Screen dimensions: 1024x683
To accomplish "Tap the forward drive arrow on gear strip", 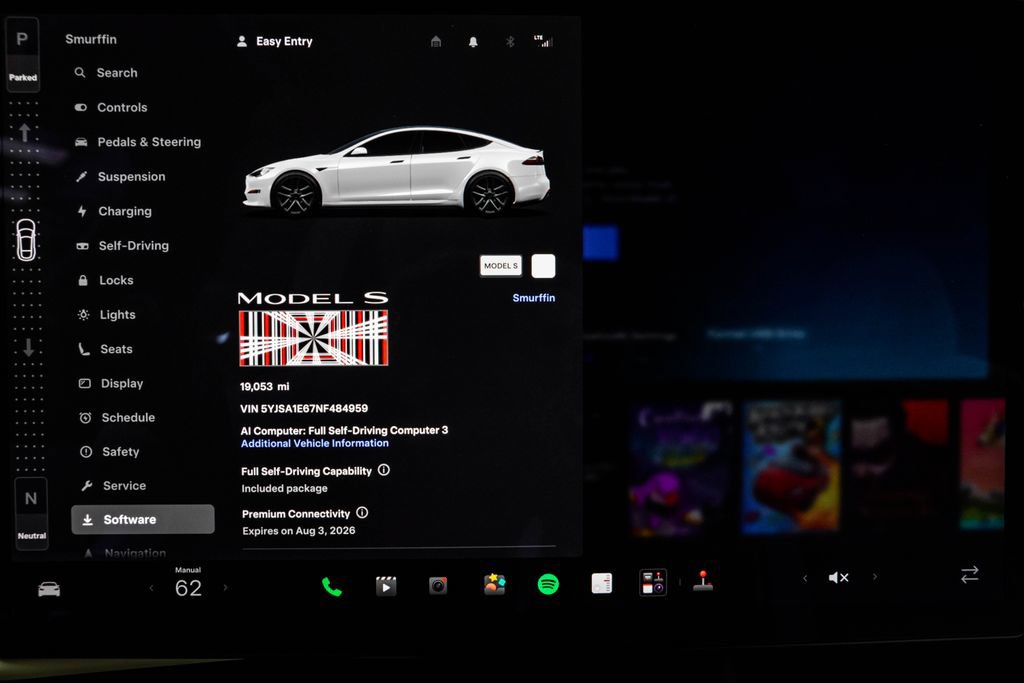I will (24, 133).
